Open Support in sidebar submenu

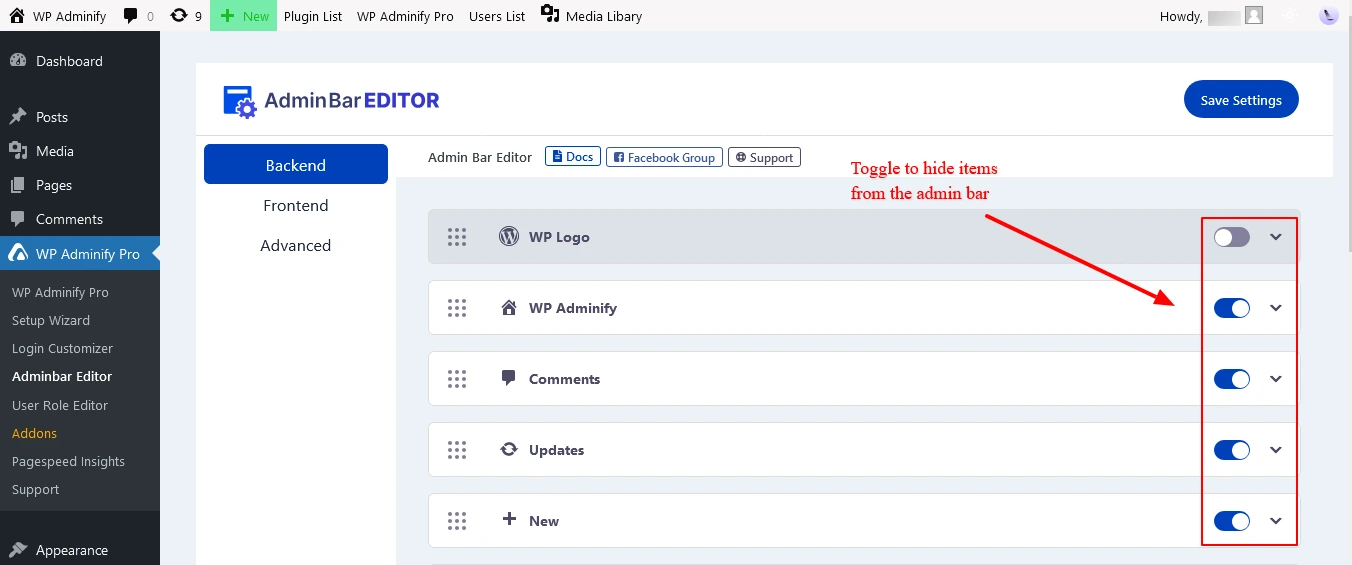point(35,489)
